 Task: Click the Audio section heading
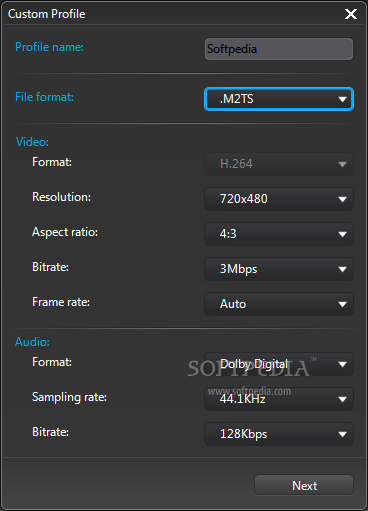(32, 342)
